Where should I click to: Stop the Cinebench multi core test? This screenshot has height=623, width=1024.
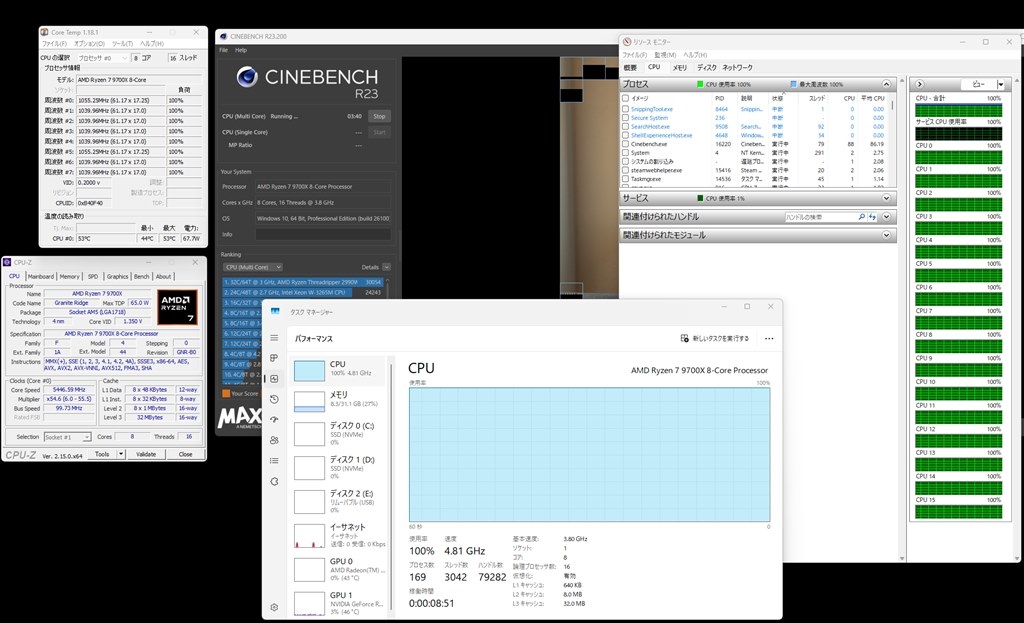click(379, 116)
